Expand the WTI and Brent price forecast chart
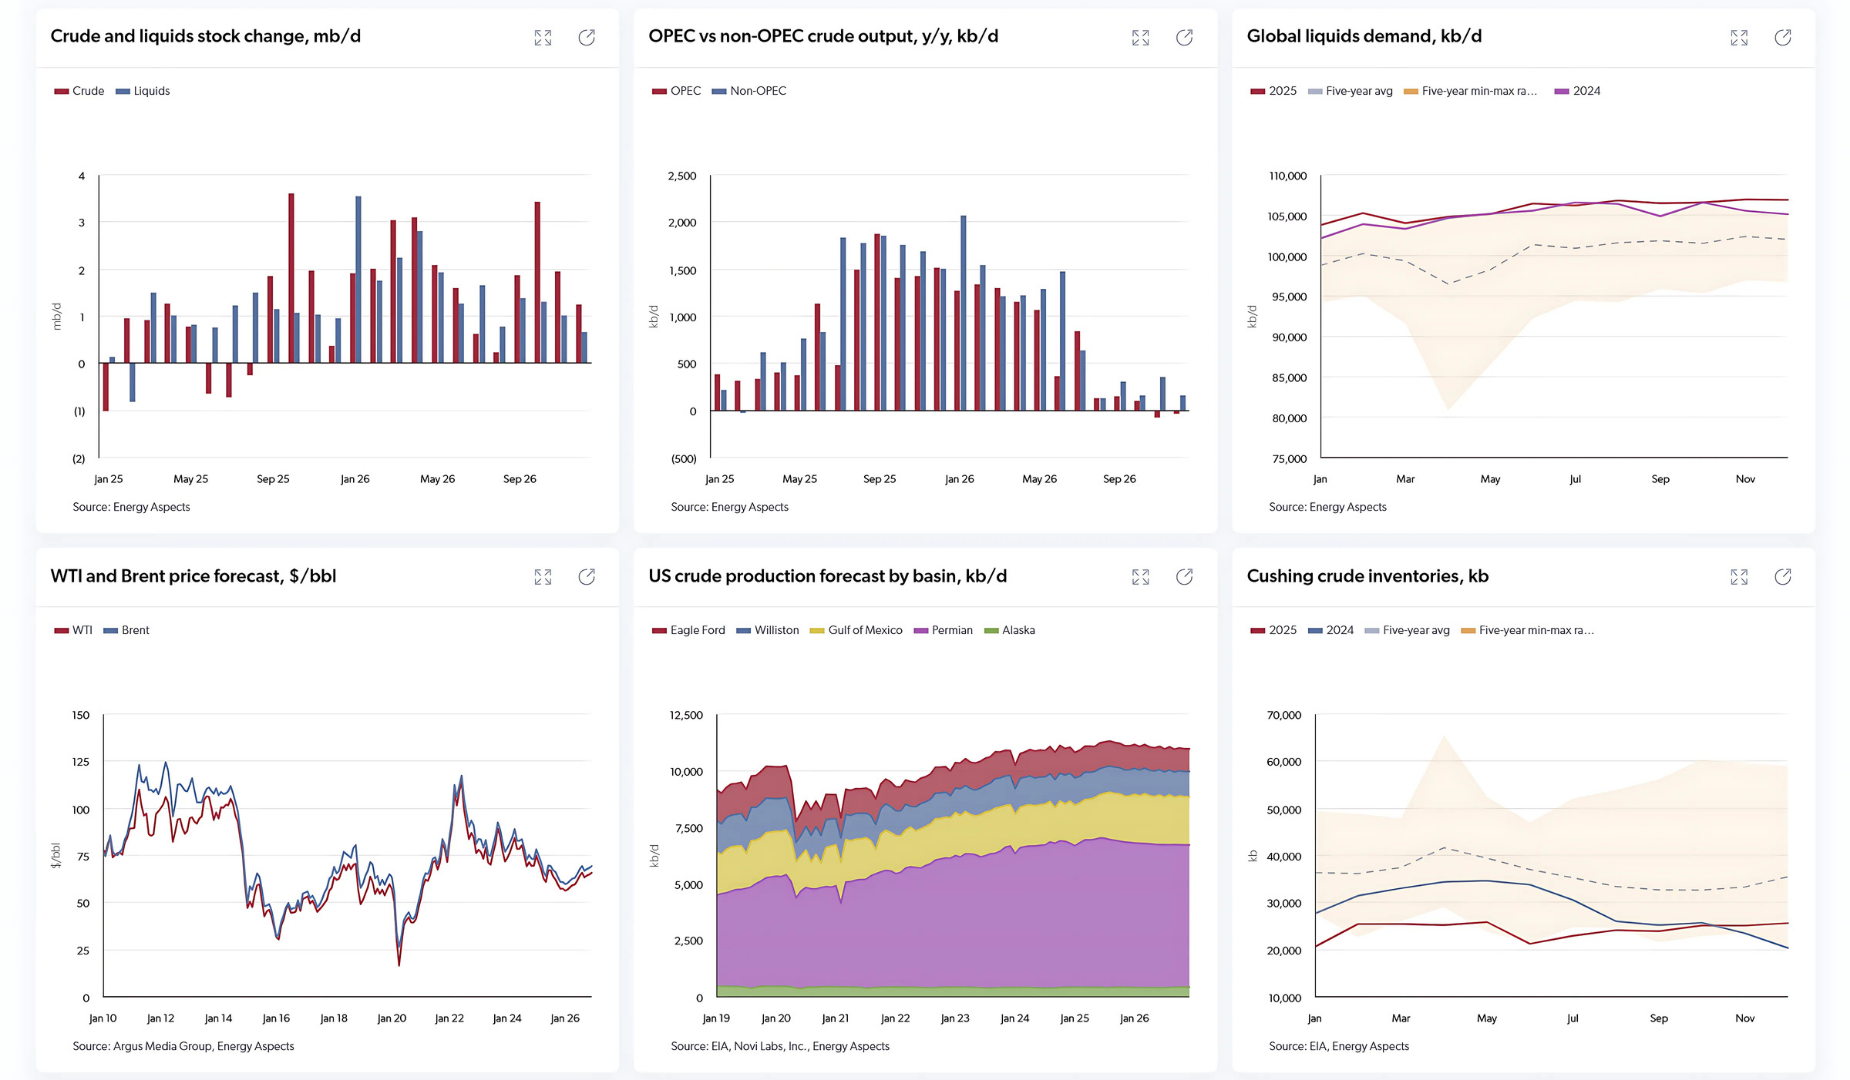This screenshot has width=1850, height=1080. click(x=543, y=577)
